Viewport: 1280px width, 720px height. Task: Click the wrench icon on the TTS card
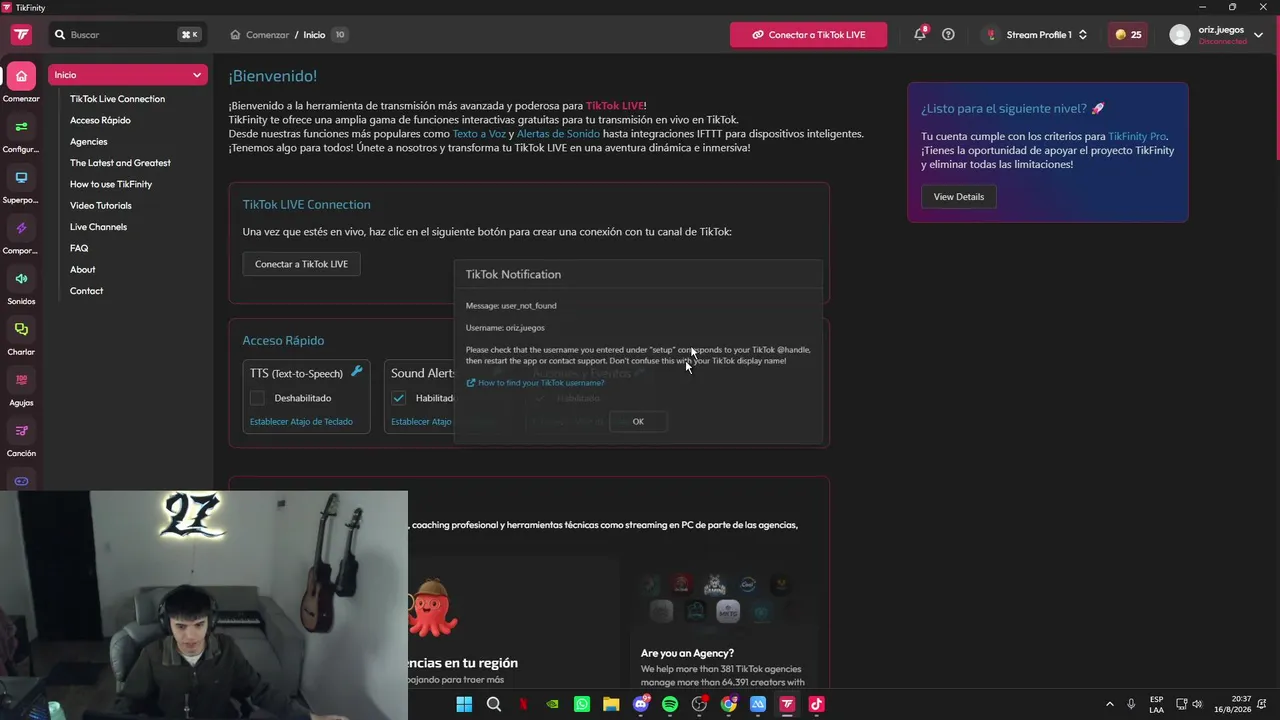click(356, 372)
